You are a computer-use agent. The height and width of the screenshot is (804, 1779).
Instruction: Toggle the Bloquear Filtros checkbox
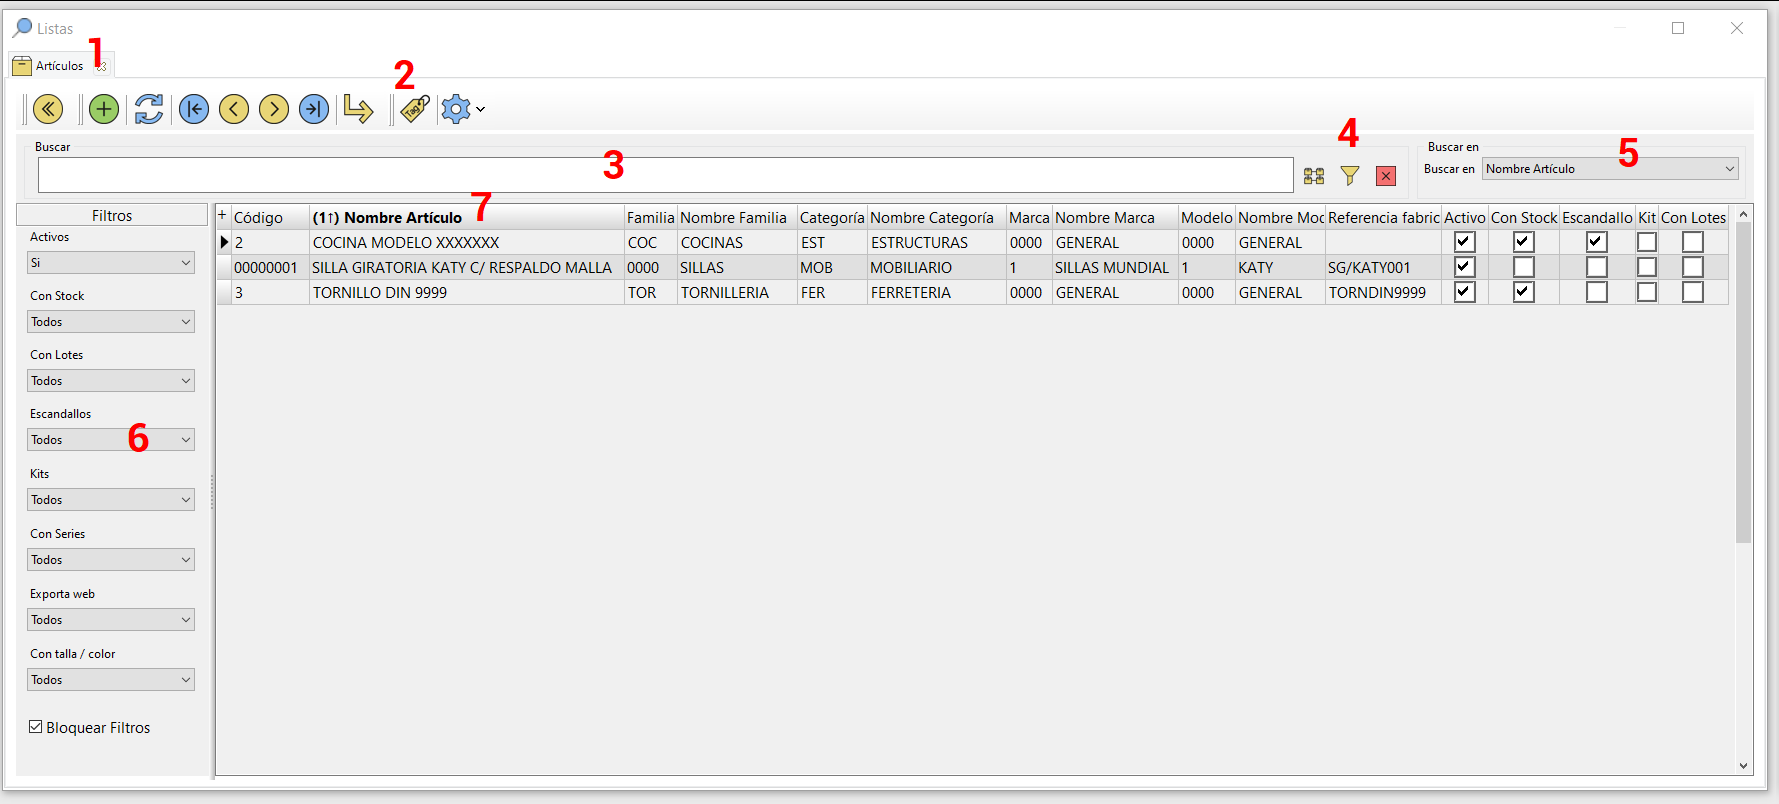point(36,727)
